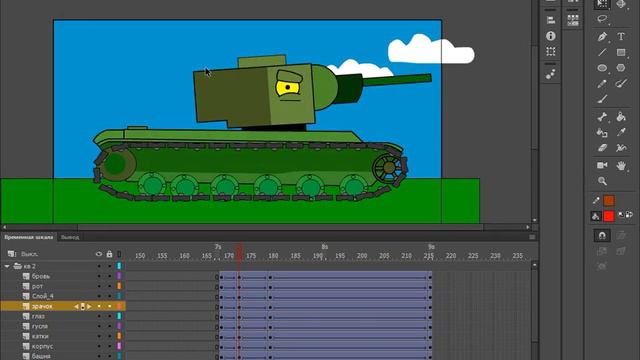Select the Oval tool
The width and height of the screenshot is (640, 360).
tap(602, 68)
